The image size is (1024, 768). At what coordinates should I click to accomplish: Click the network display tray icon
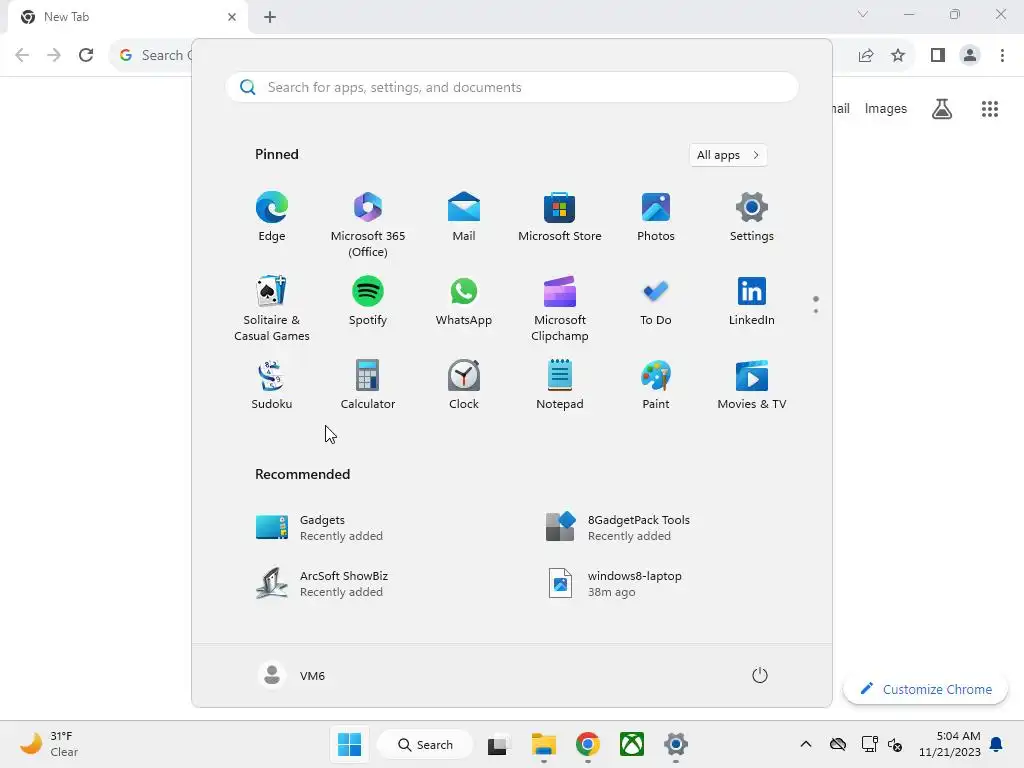click(869, 744)
